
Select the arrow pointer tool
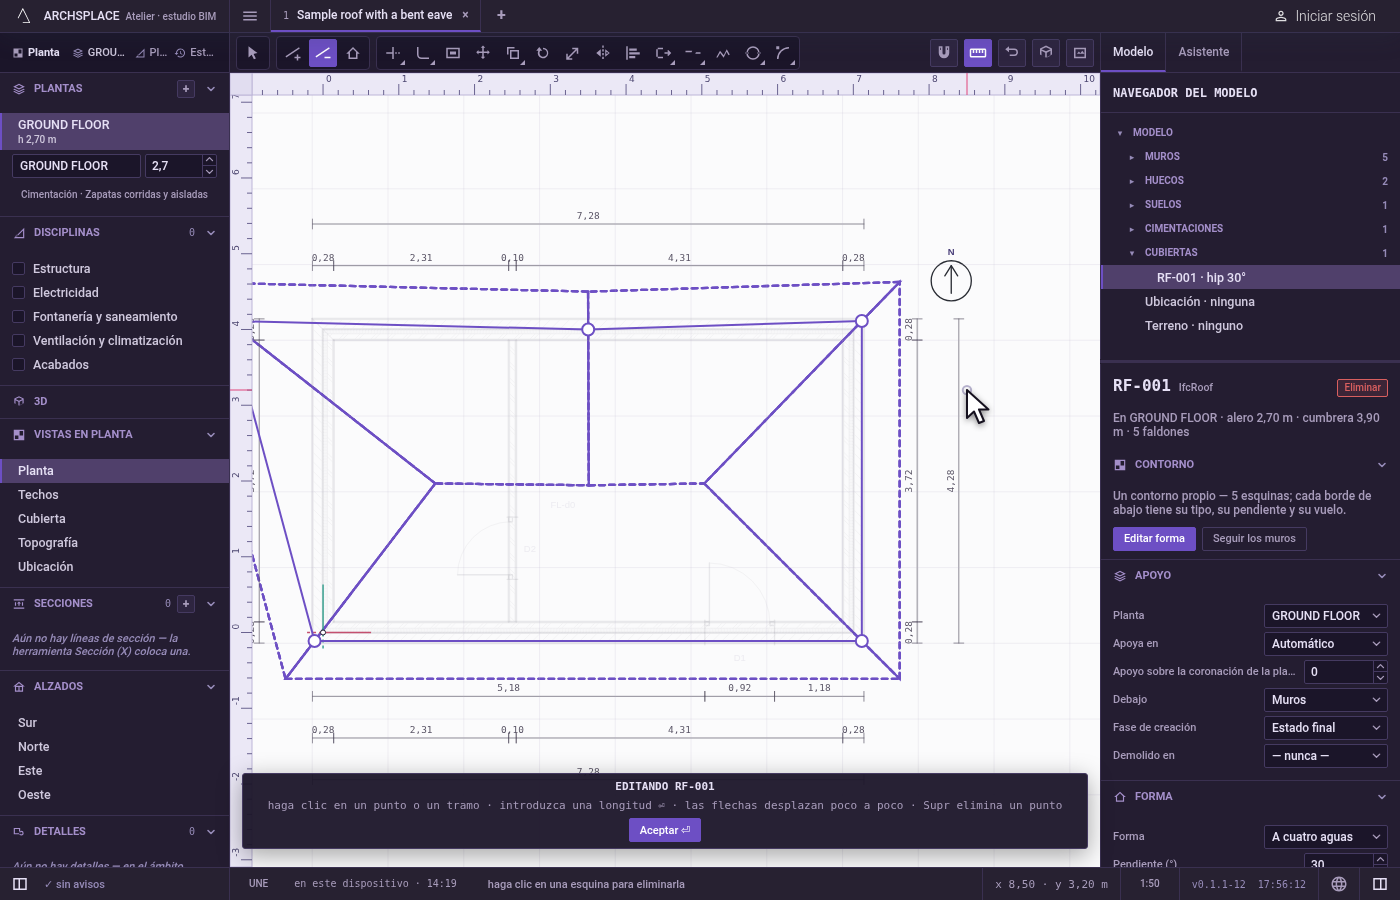[252, 53]
